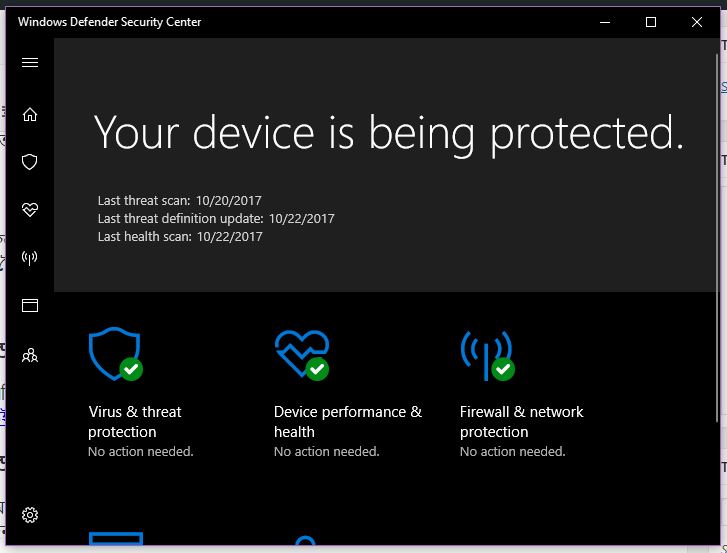Close the Windows Defender Security Center window
This screenshot has width=727, height=553.
point(697,22)
